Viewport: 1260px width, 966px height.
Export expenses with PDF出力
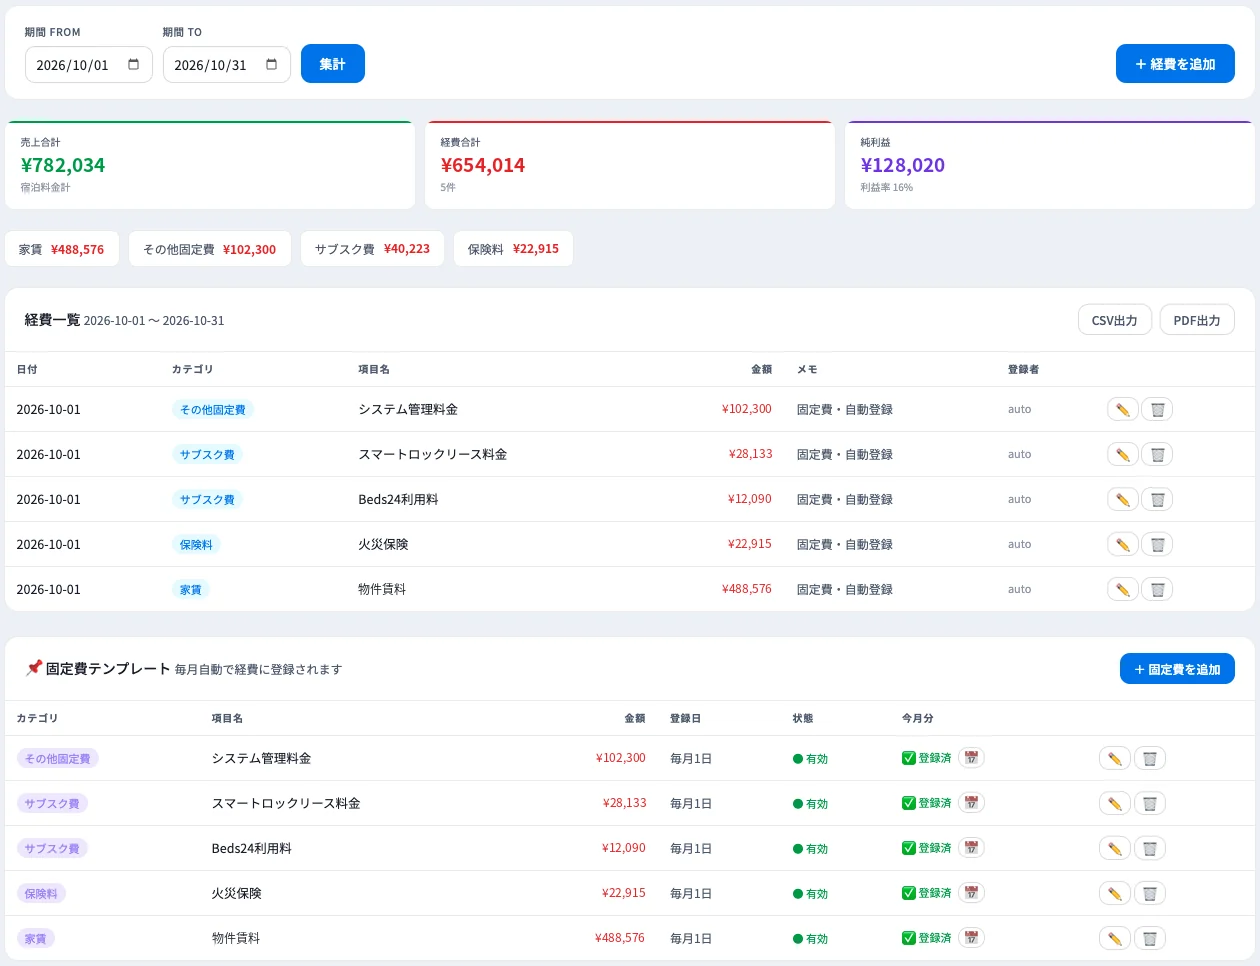pos(1197,320)
